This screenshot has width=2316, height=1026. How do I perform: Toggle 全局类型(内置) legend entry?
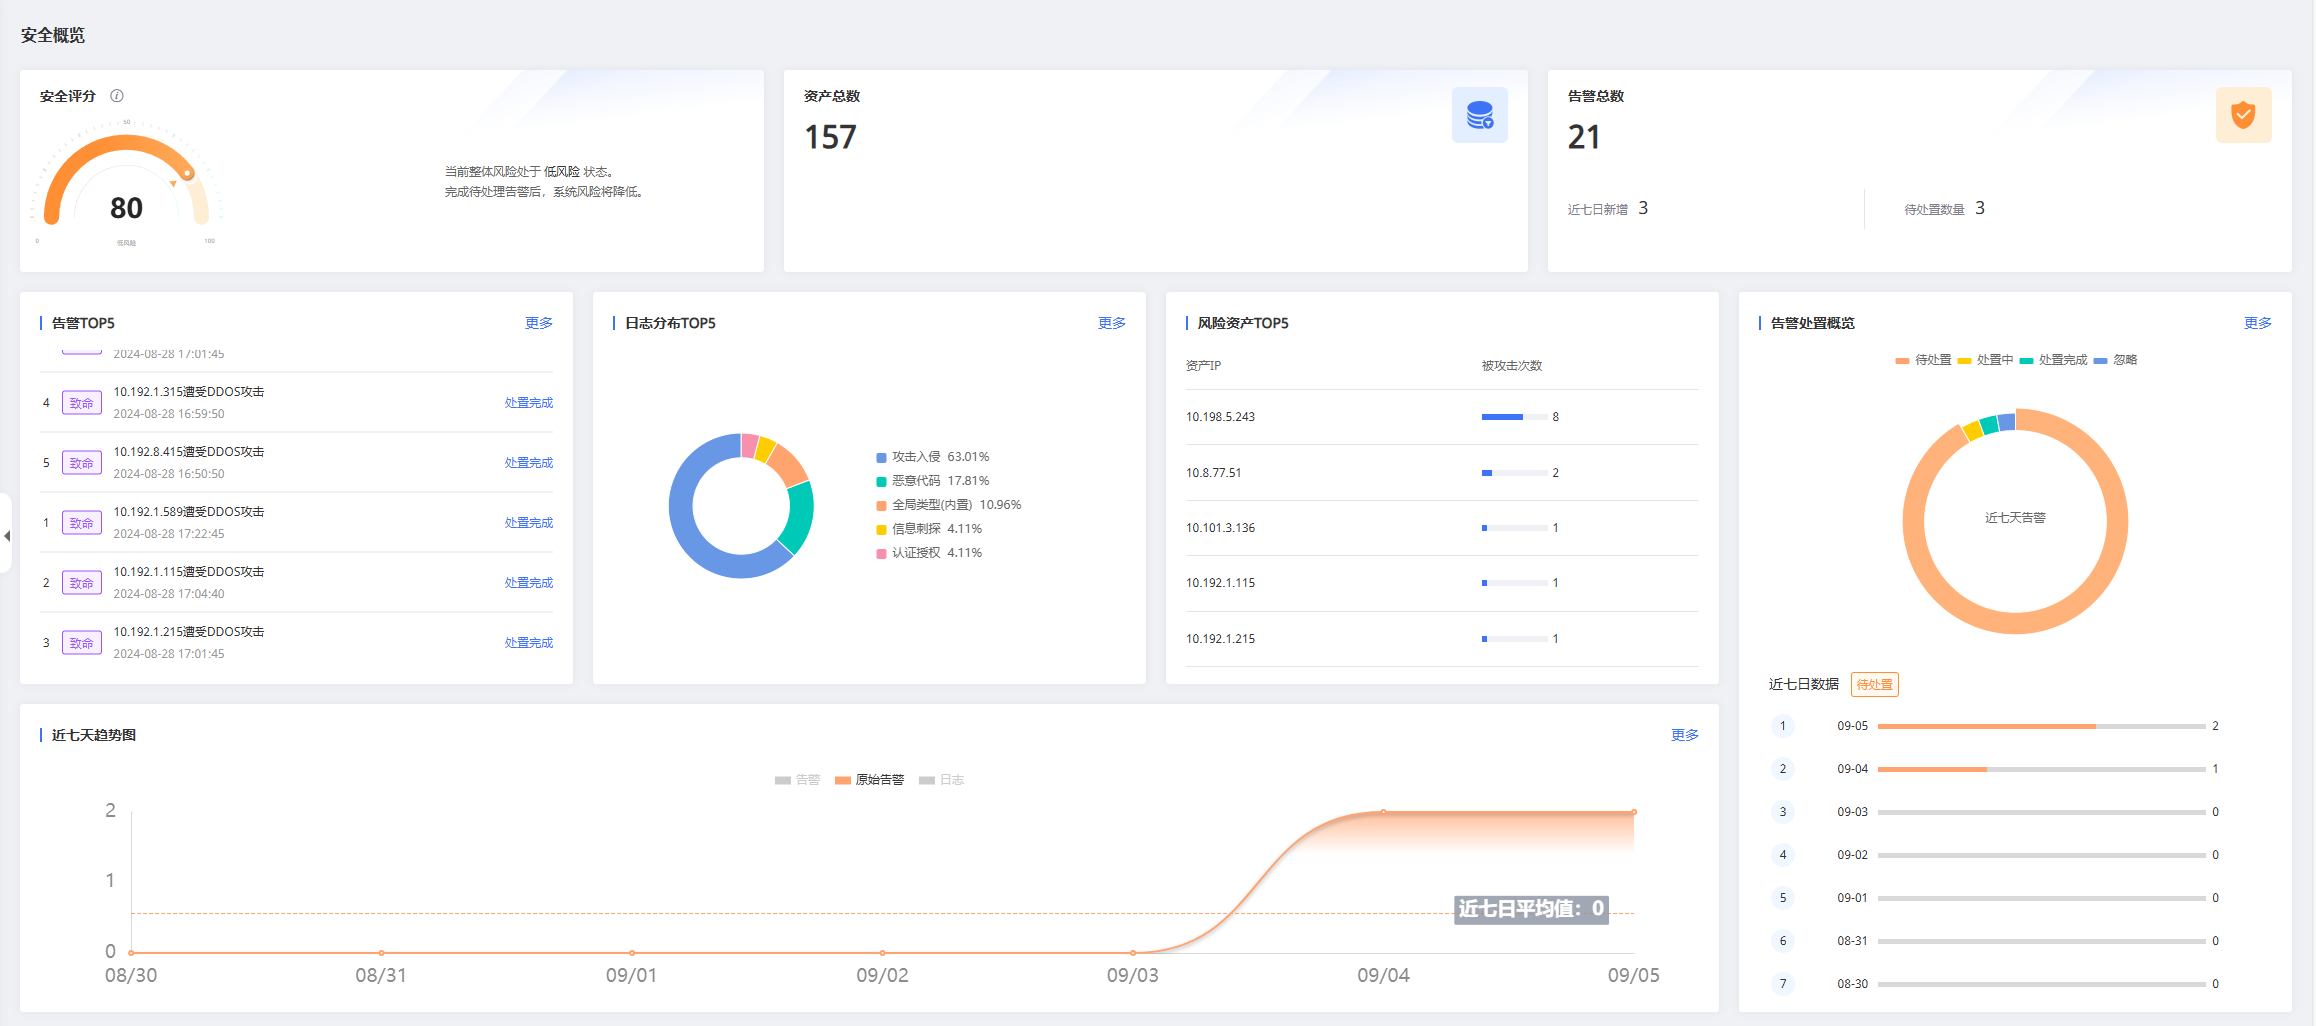949,505
